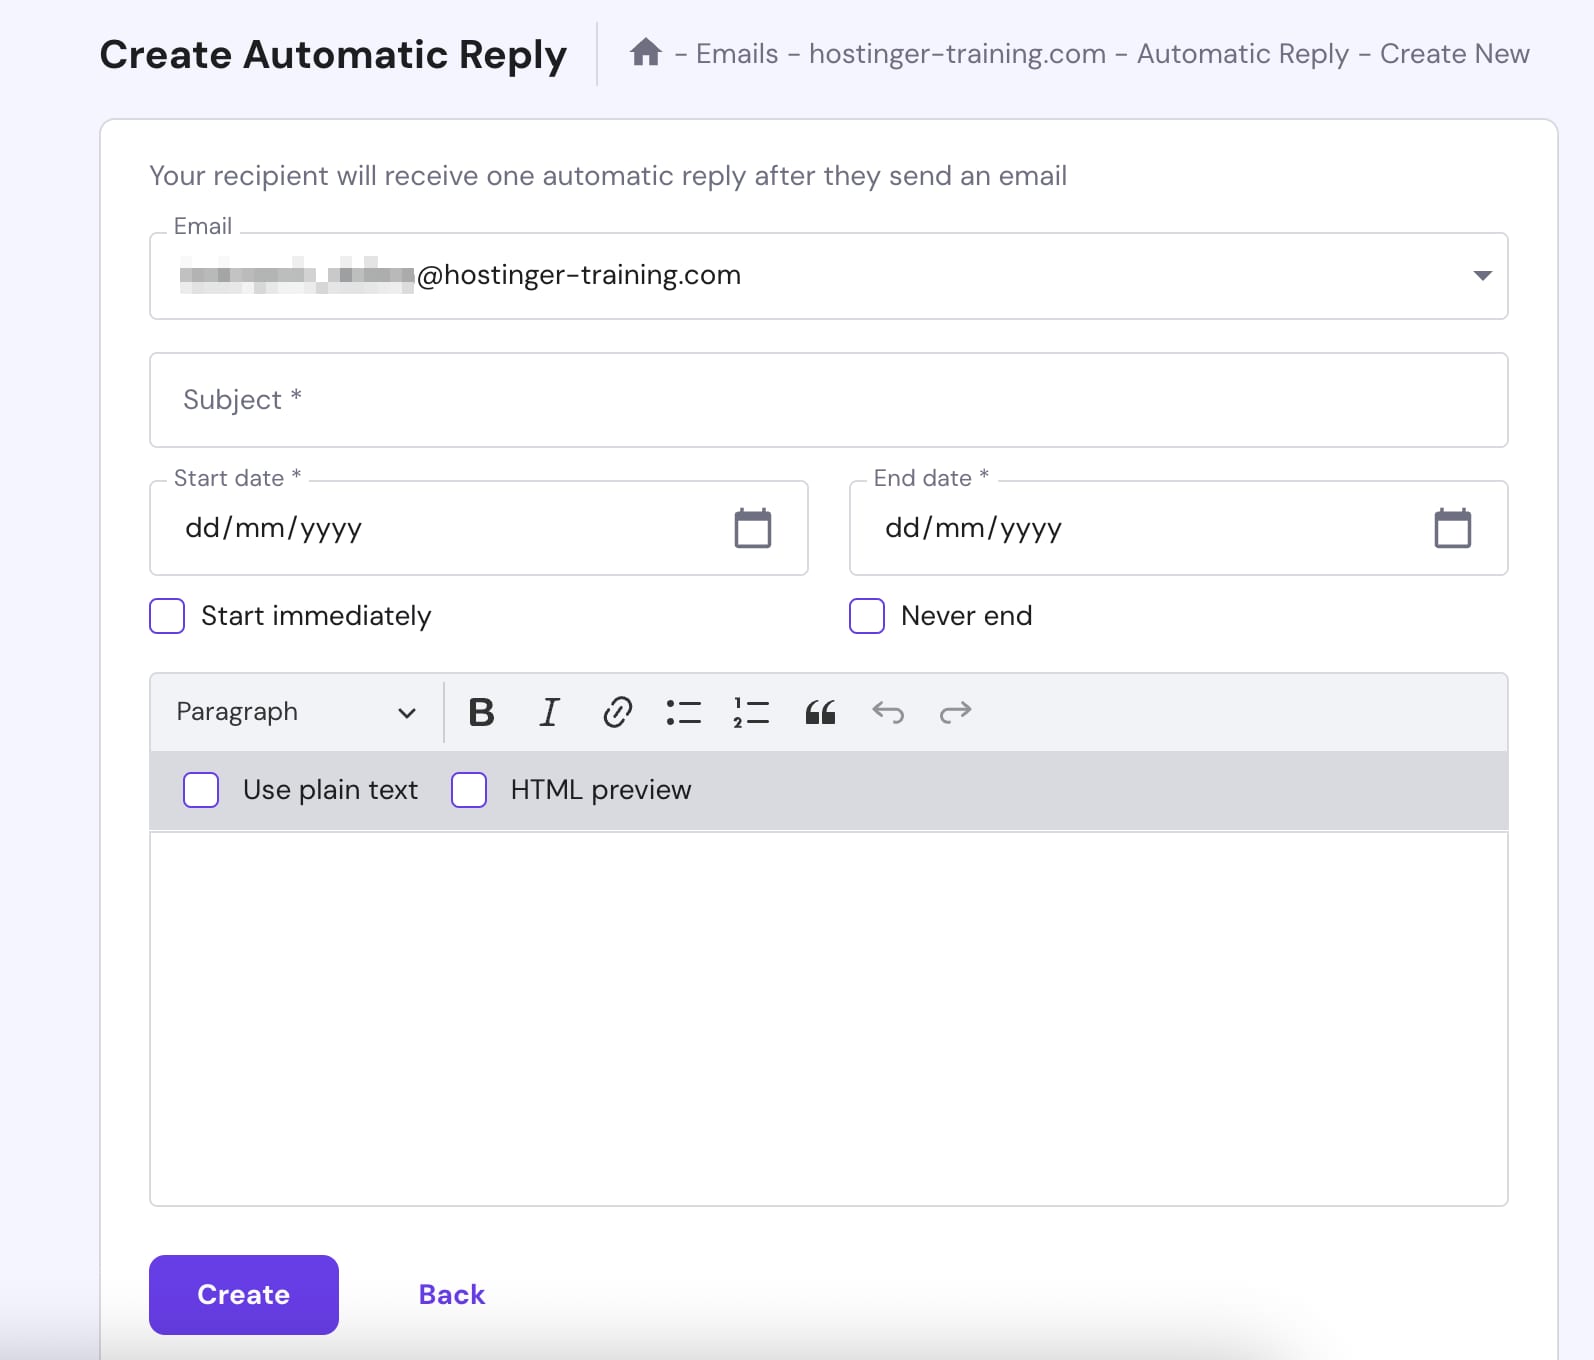Check the Never end option
This screenshot has width=1594, height=1360.
point(867,616)
